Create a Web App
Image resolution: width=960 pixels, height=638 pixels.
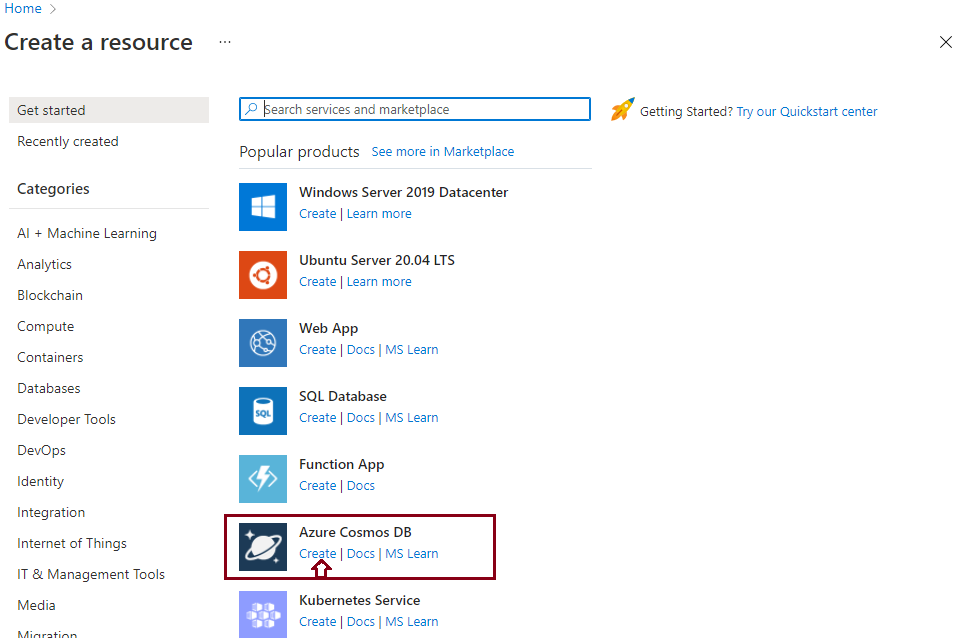coord(318,350)
